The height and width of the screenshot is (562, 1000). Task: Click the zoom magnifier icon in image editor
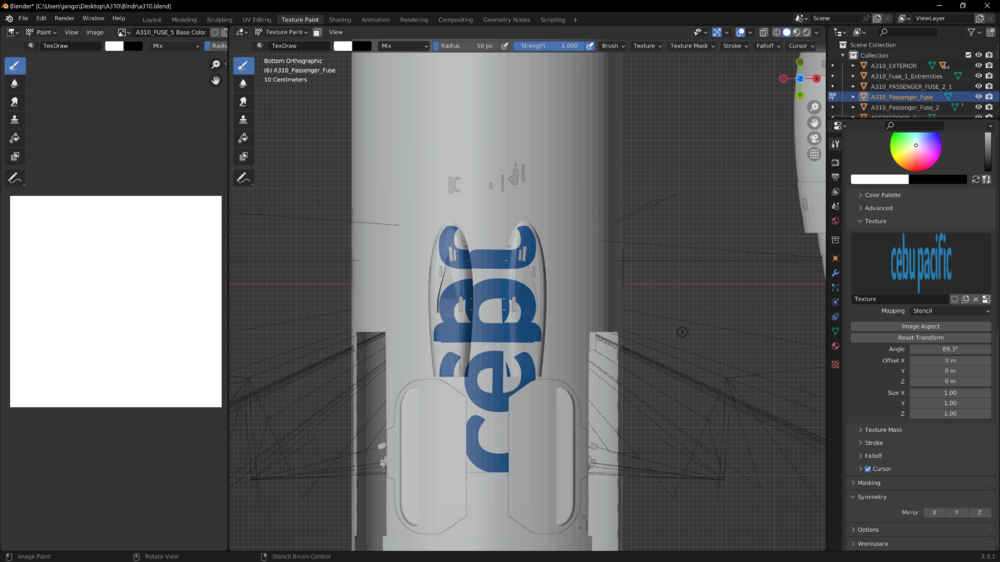point(215,65)
